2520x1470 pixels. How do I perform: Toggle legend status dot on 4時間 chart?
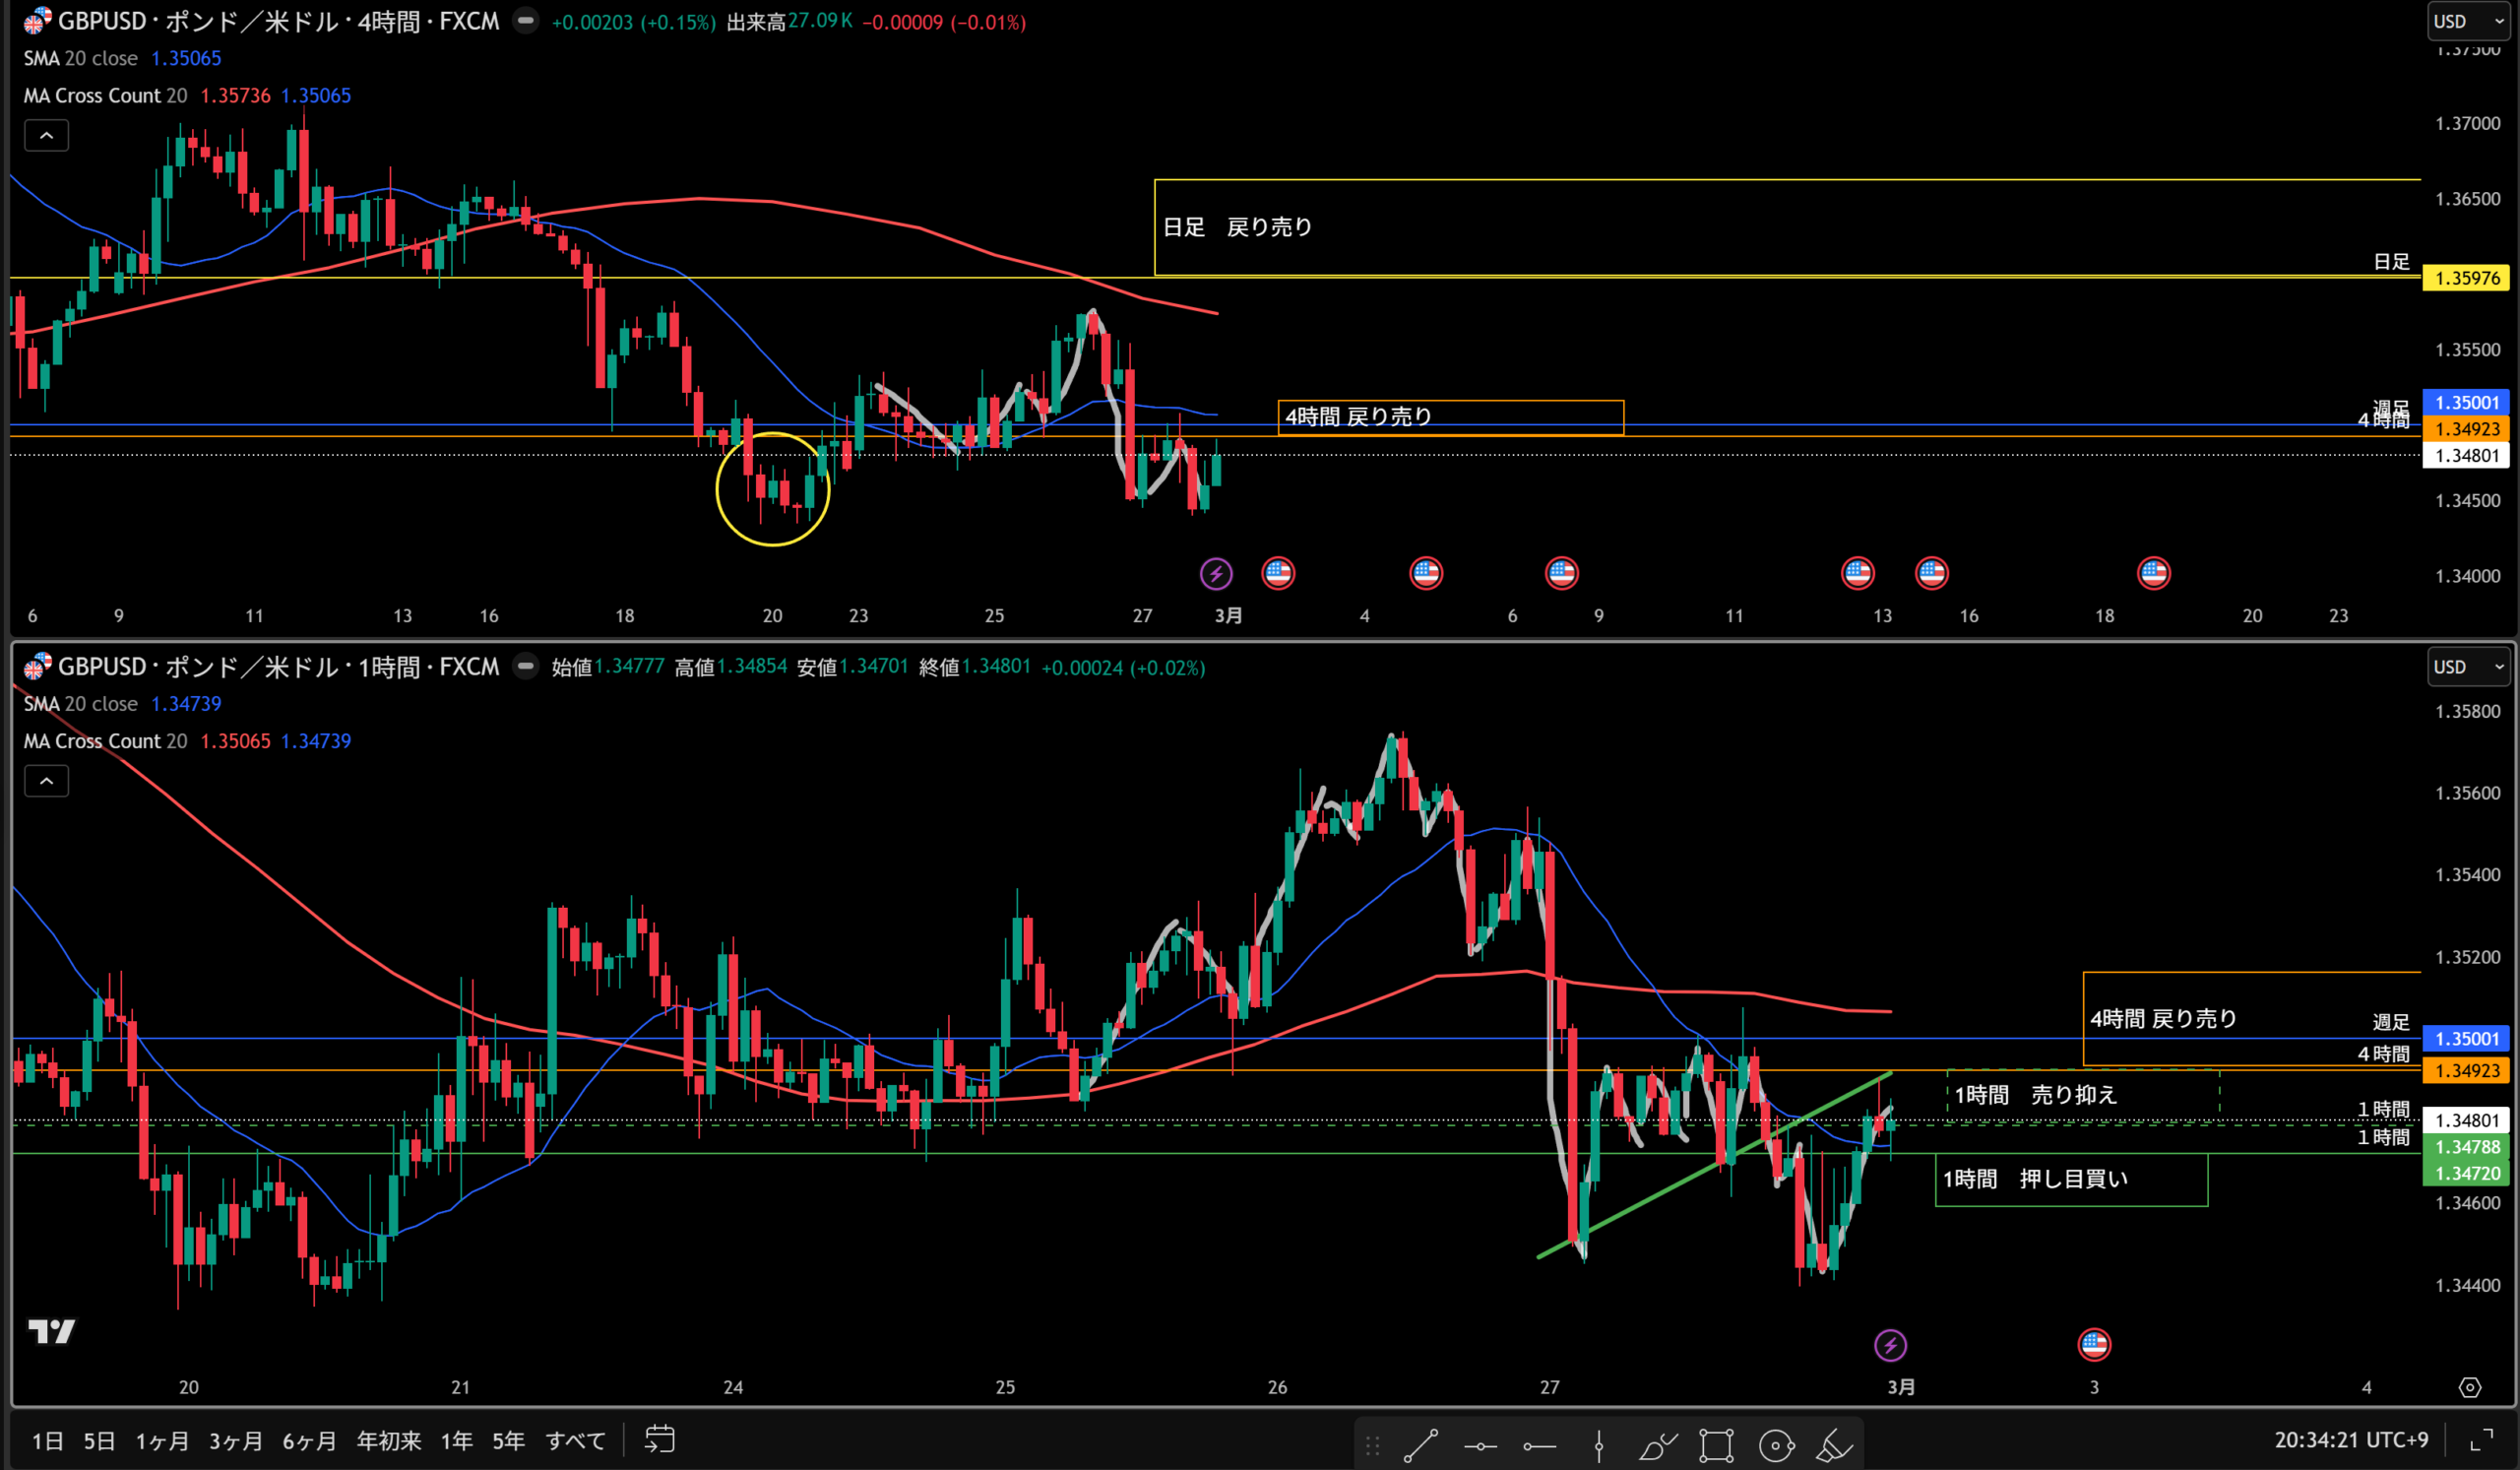[525, 21]
